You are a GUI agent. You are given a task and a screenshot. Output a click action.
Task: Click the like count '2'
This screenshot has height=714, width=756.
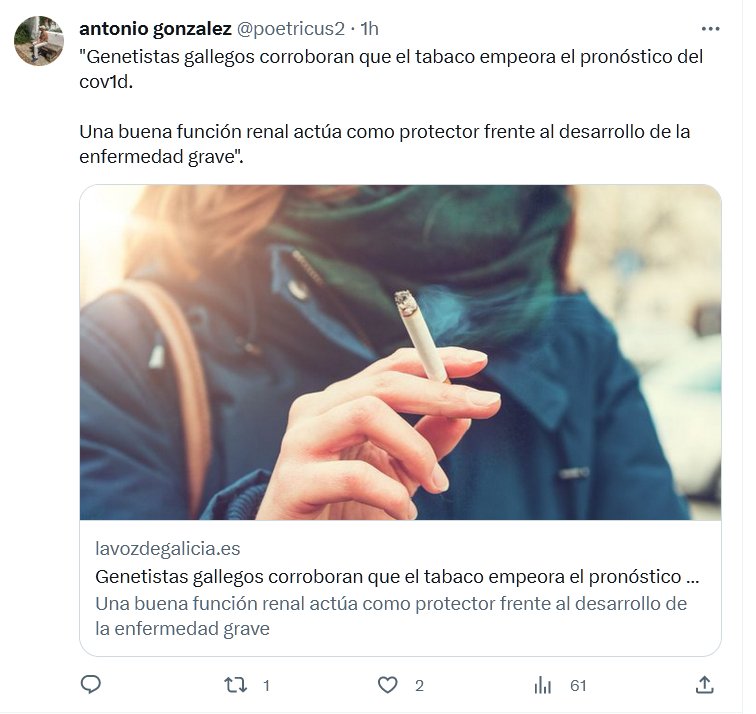click(419, 686)
